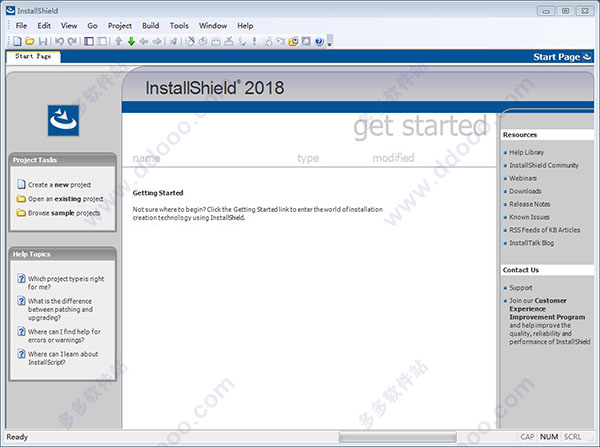
Task: Toggle the View List pane toolbar icon
Action: [89, 41]
